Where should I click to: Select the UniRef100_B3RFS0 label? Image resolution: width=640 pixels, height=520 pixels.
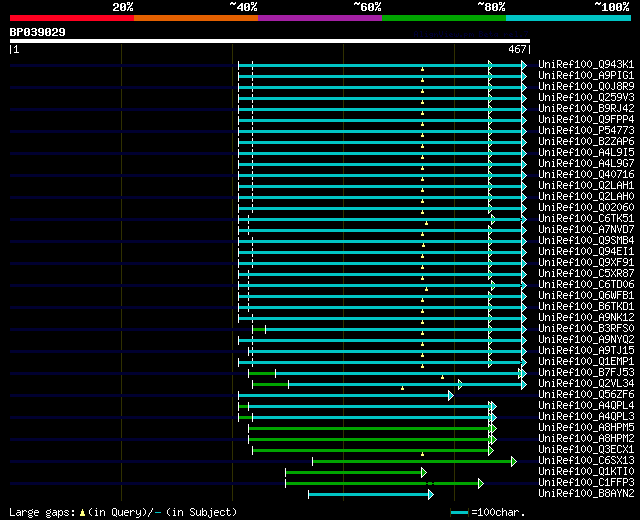click(x=586, y=329)
